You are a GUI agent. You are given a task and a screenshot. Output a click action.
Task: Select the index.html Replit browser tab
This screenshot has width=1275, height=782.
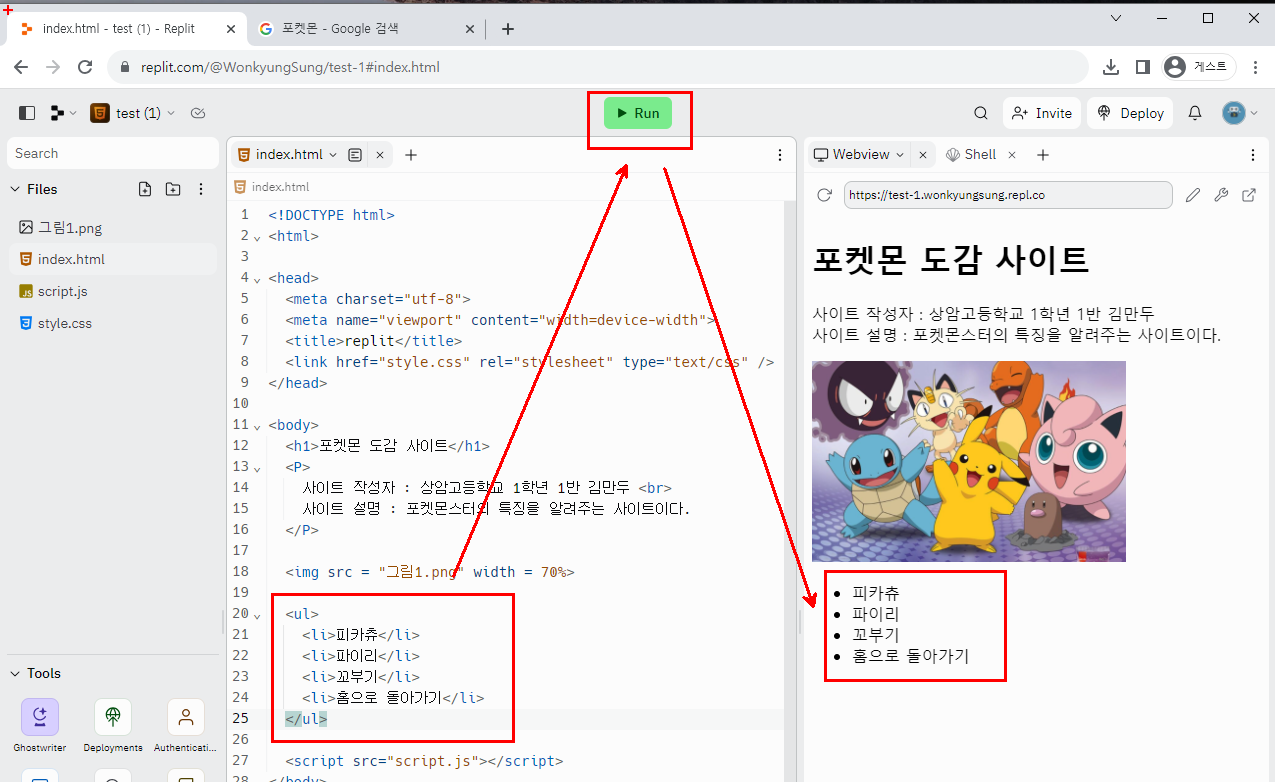[125, 29]
